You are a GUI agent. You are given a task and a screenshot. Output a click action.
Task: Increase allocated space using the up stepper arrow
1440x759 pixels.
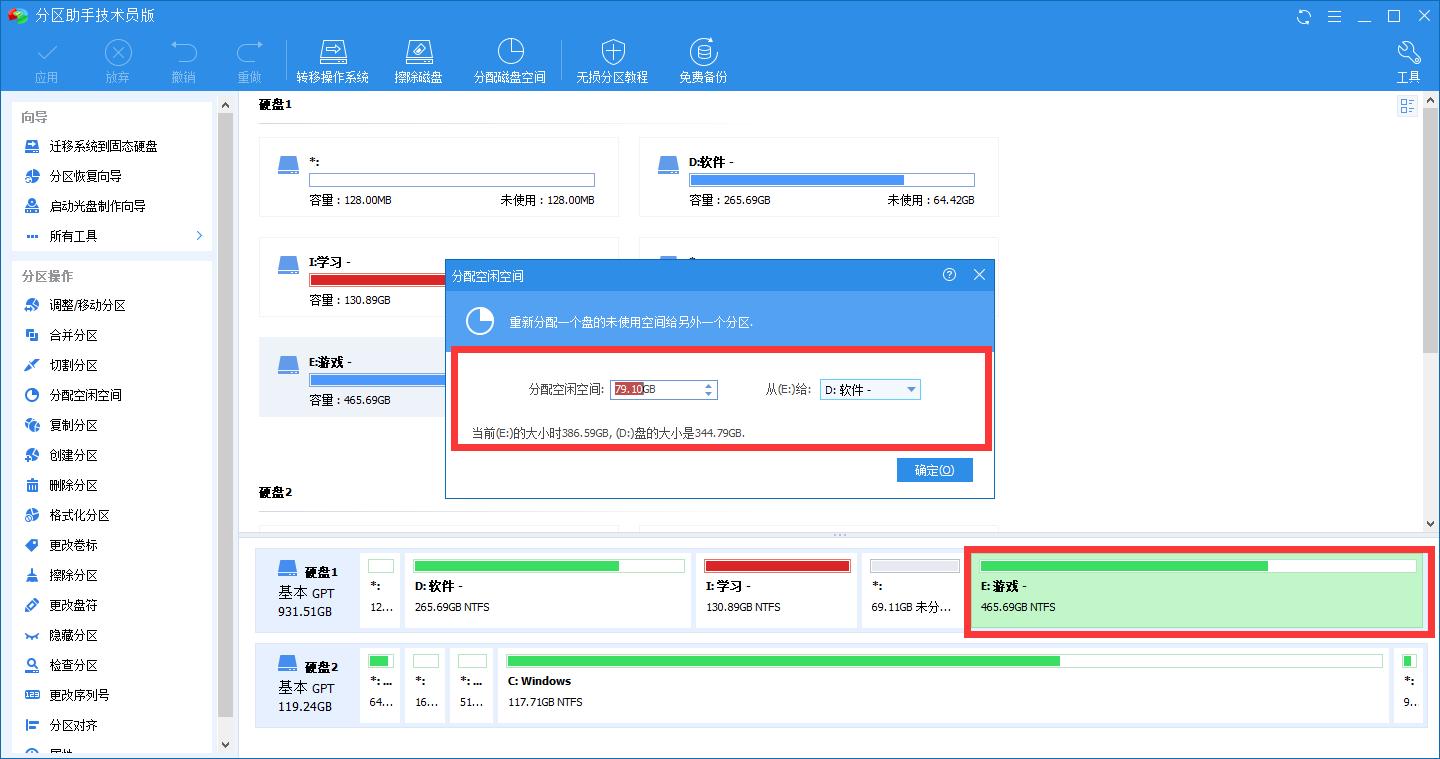(709, 385)
